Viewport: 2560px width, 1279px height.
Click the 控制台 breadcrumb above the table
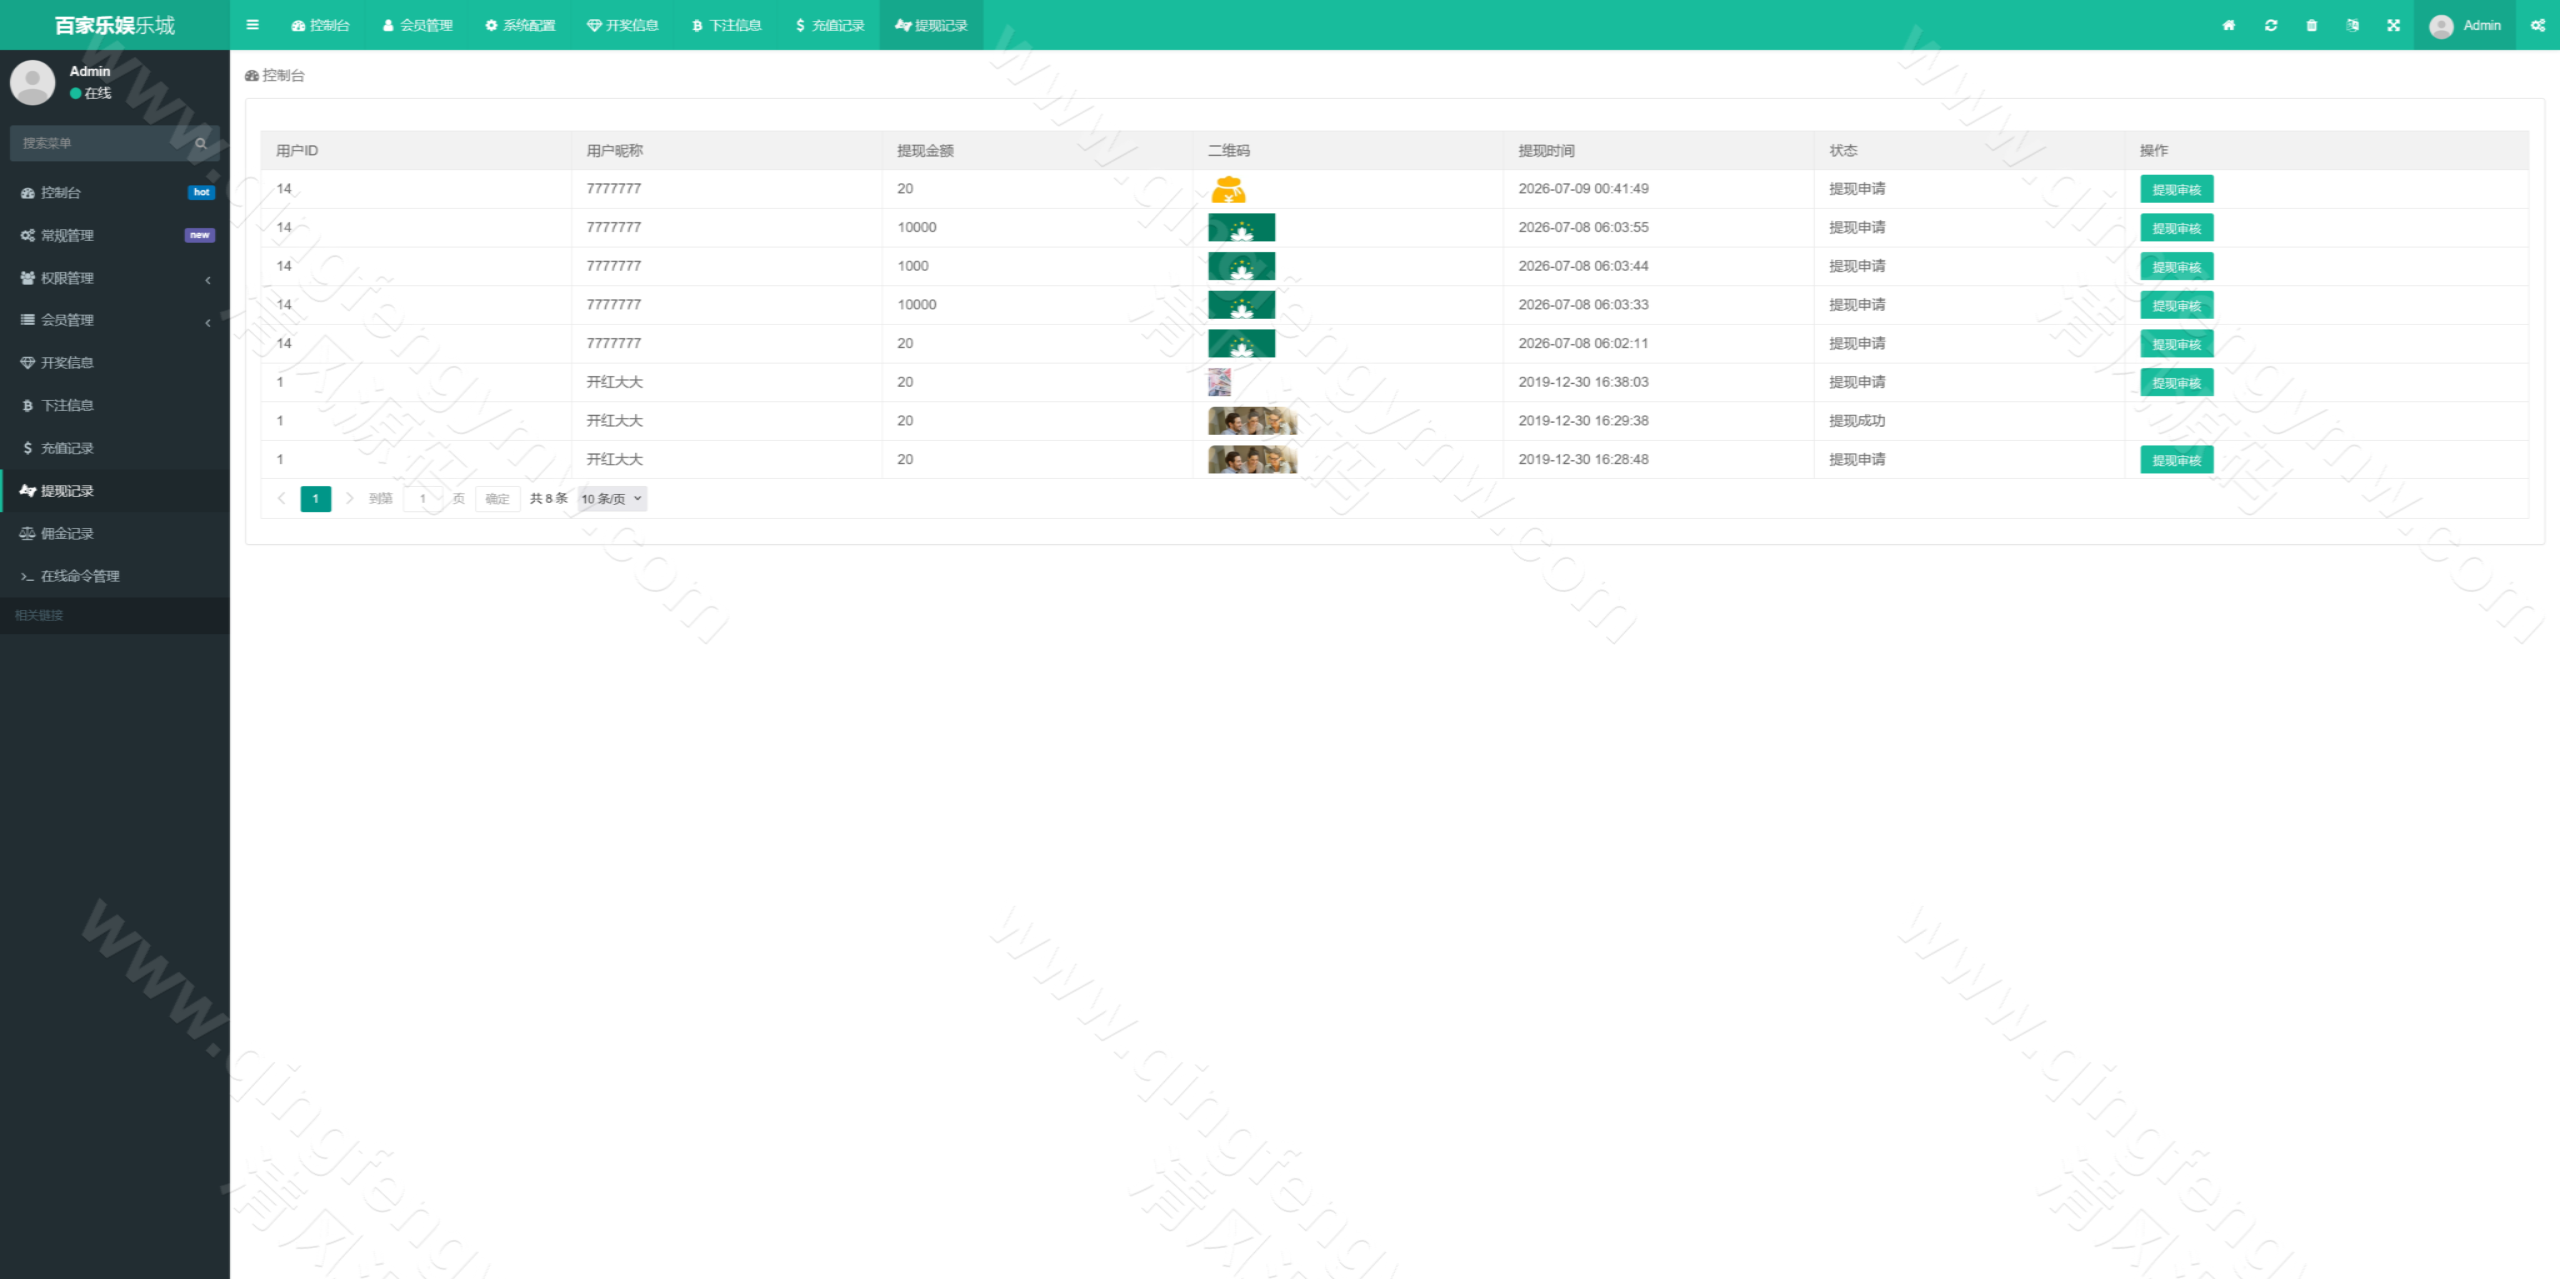275,75
